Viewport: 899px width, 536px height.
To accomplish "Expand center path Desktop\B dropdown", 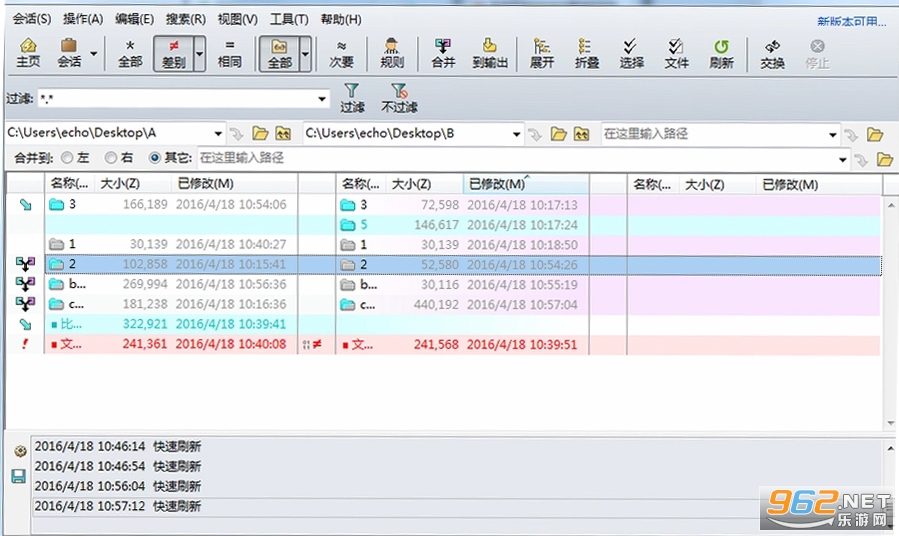I will tap(516, 134).
